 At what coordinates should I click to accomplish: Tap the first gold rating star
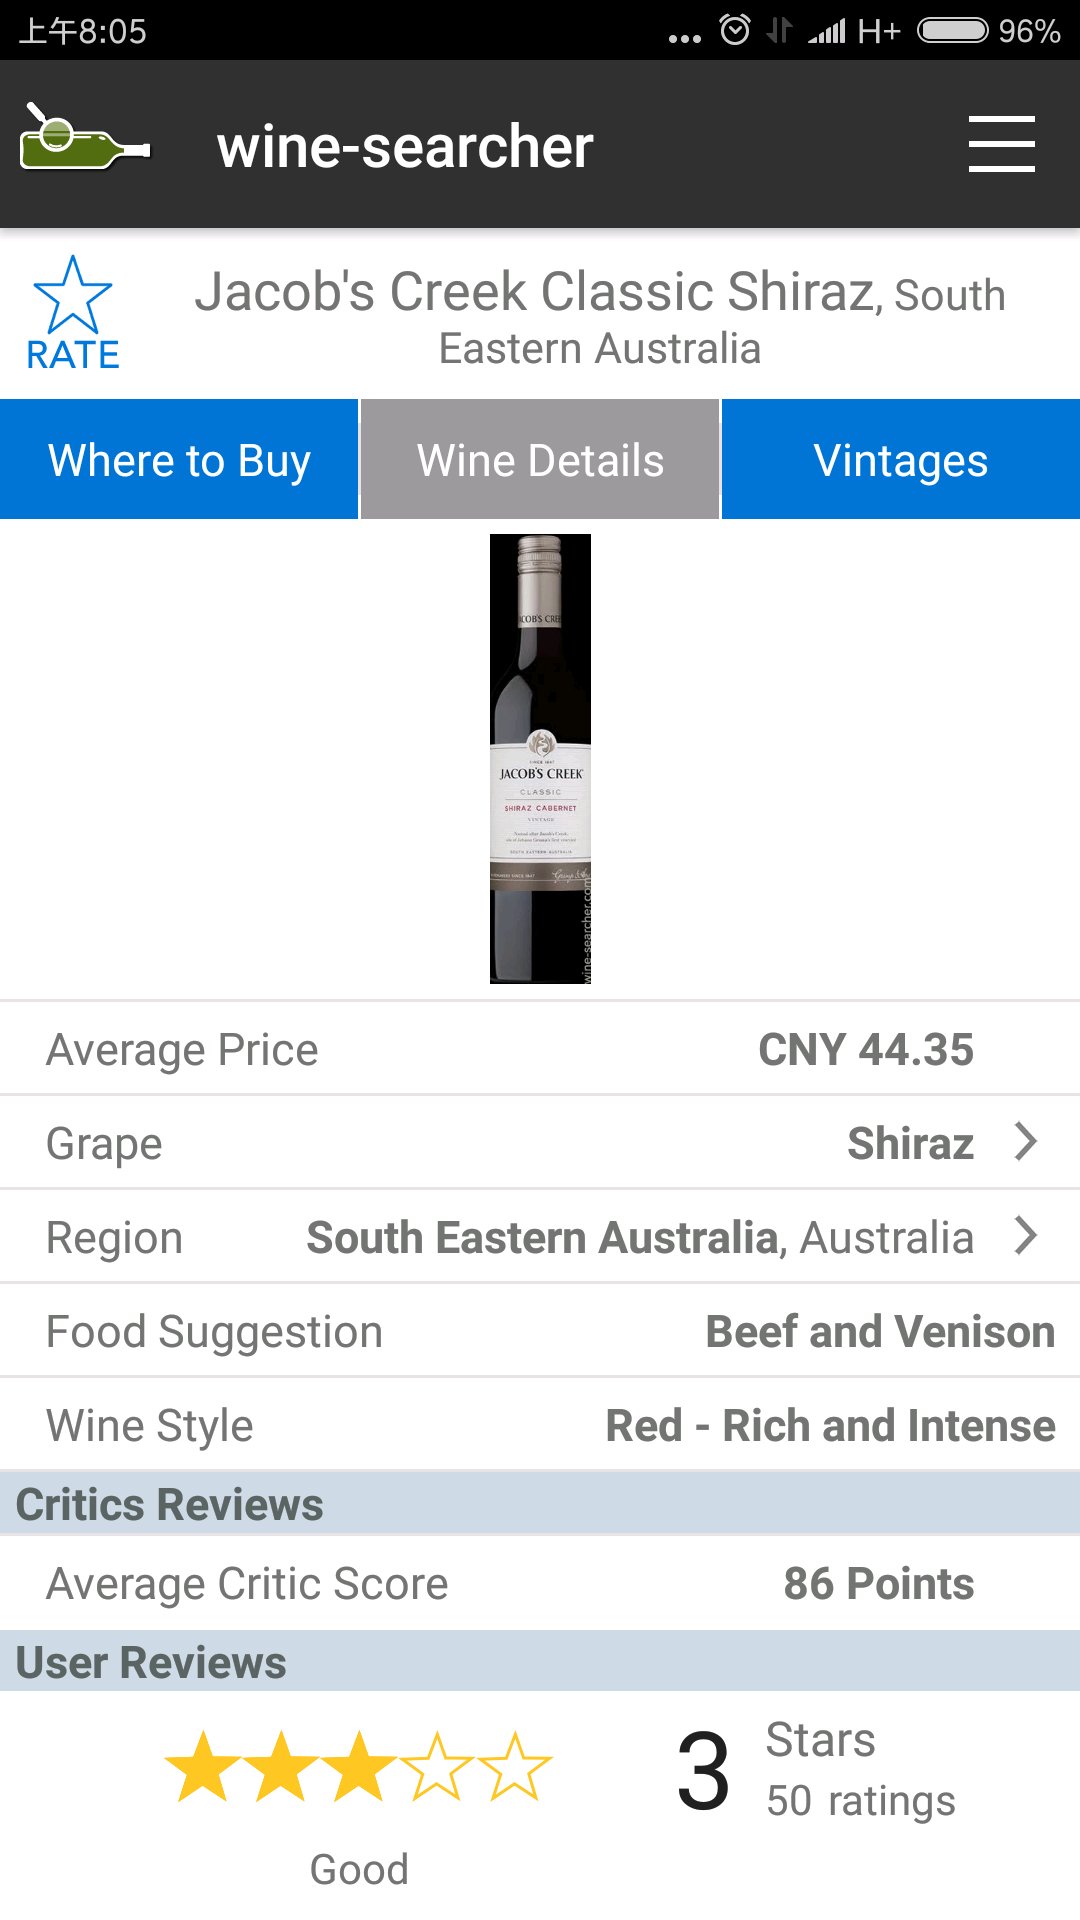(x=202, y=1767)
